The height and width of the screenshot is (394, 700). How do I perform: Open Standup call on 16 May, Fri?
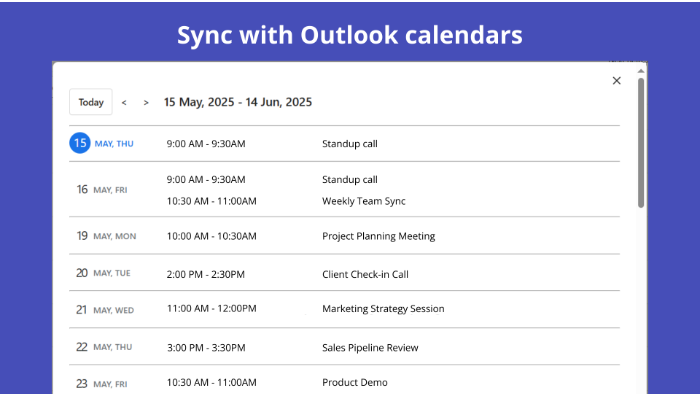[350, 179]
